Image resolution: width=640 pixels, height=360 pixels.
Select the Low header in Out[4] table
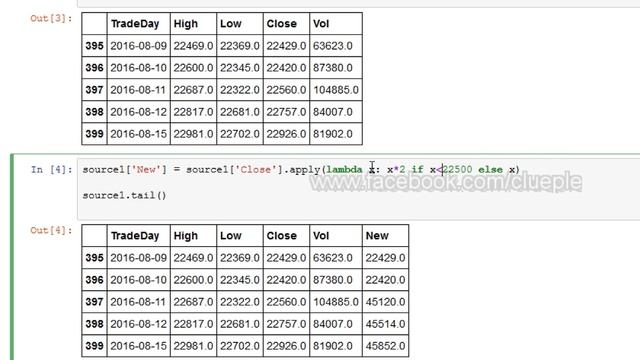231,236
